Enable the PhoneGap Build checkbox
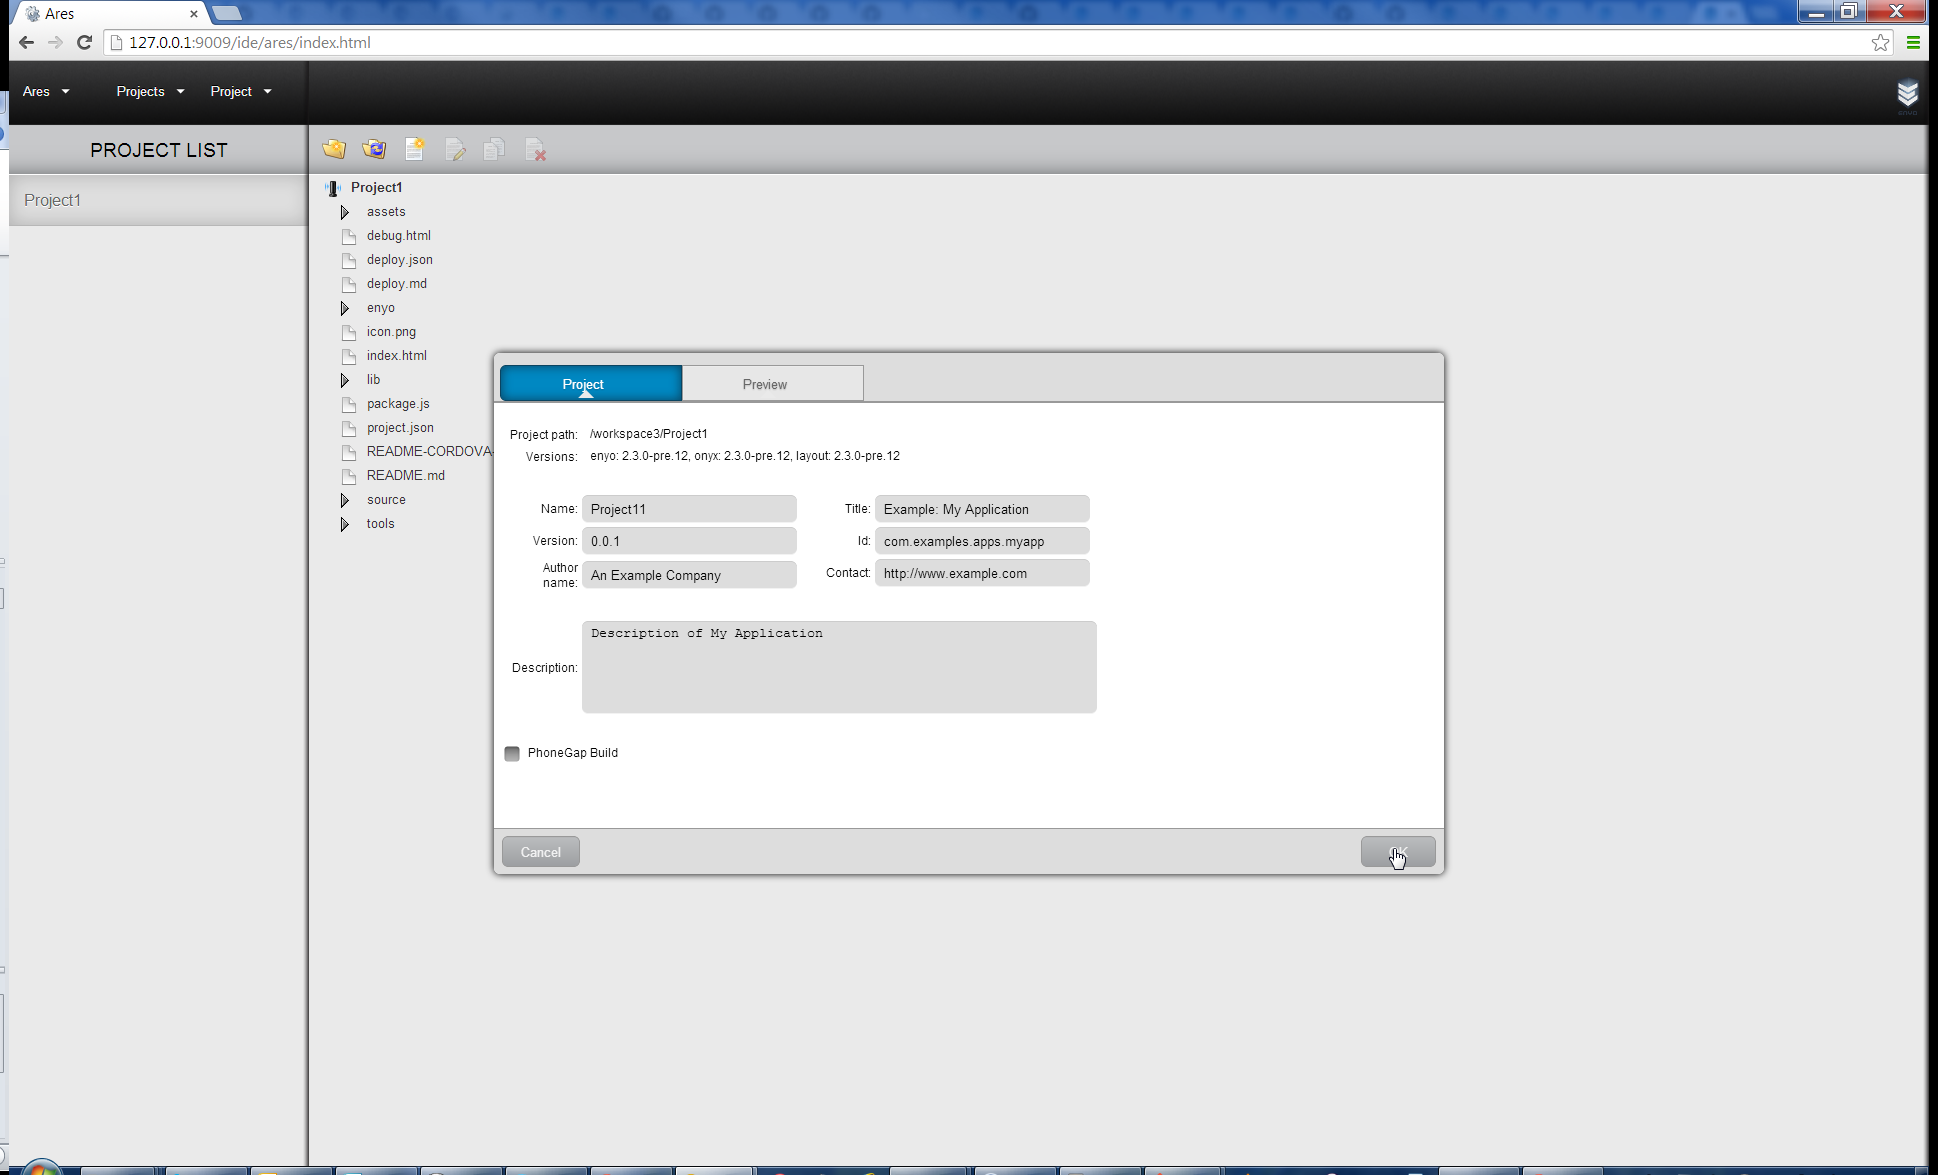 tap(512, 752)
